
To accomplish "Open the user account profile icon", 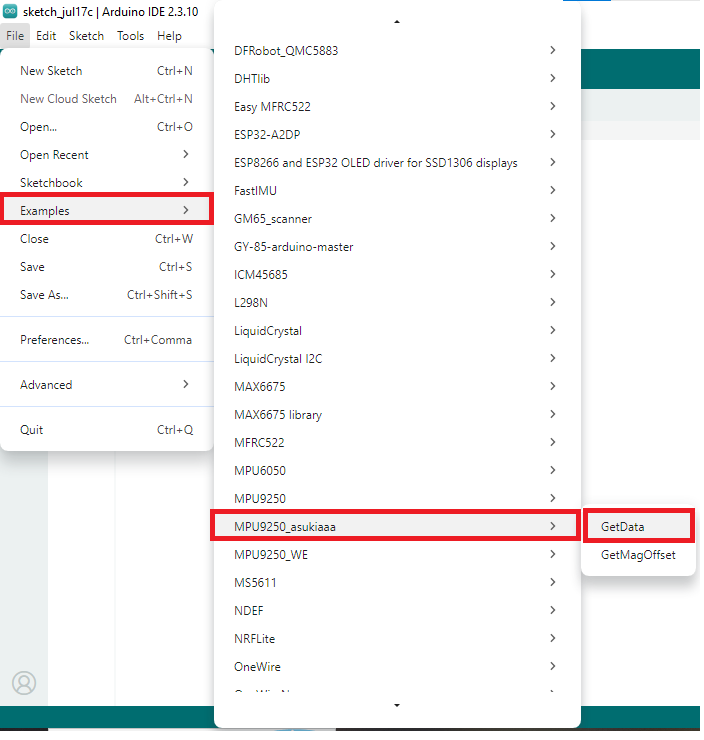I will [x=24, y=683].
